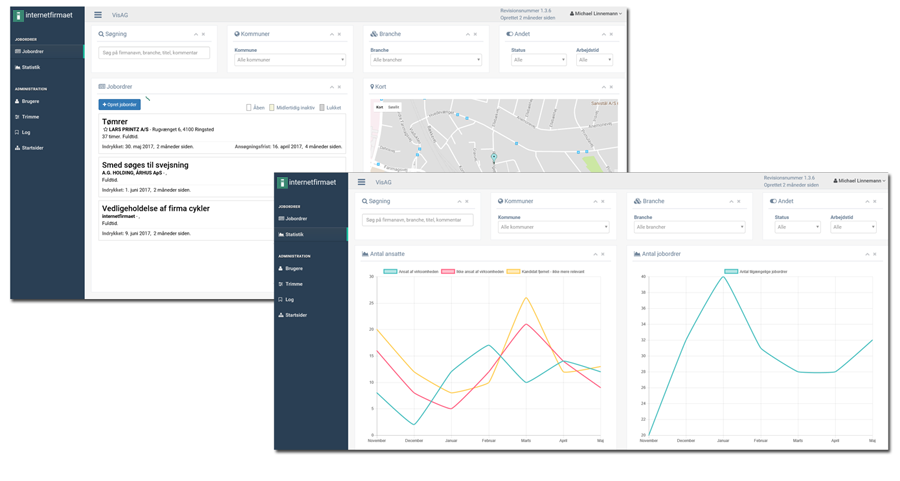
Task: Close the Antal ansatte chart panel
Action: (603, 254)
